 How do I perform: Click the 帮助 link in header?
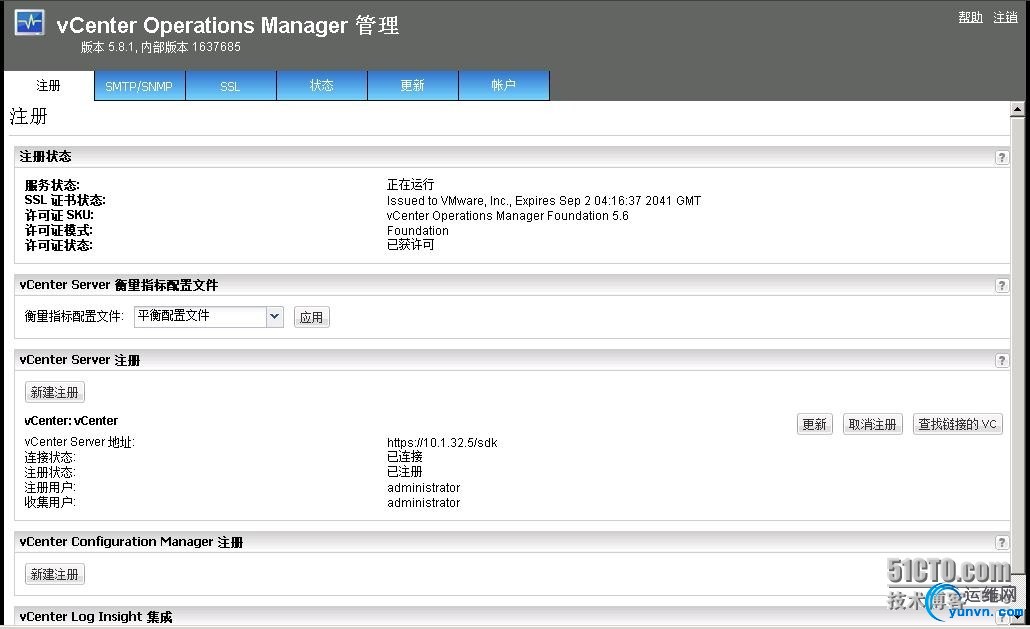(x=970, y=17)
